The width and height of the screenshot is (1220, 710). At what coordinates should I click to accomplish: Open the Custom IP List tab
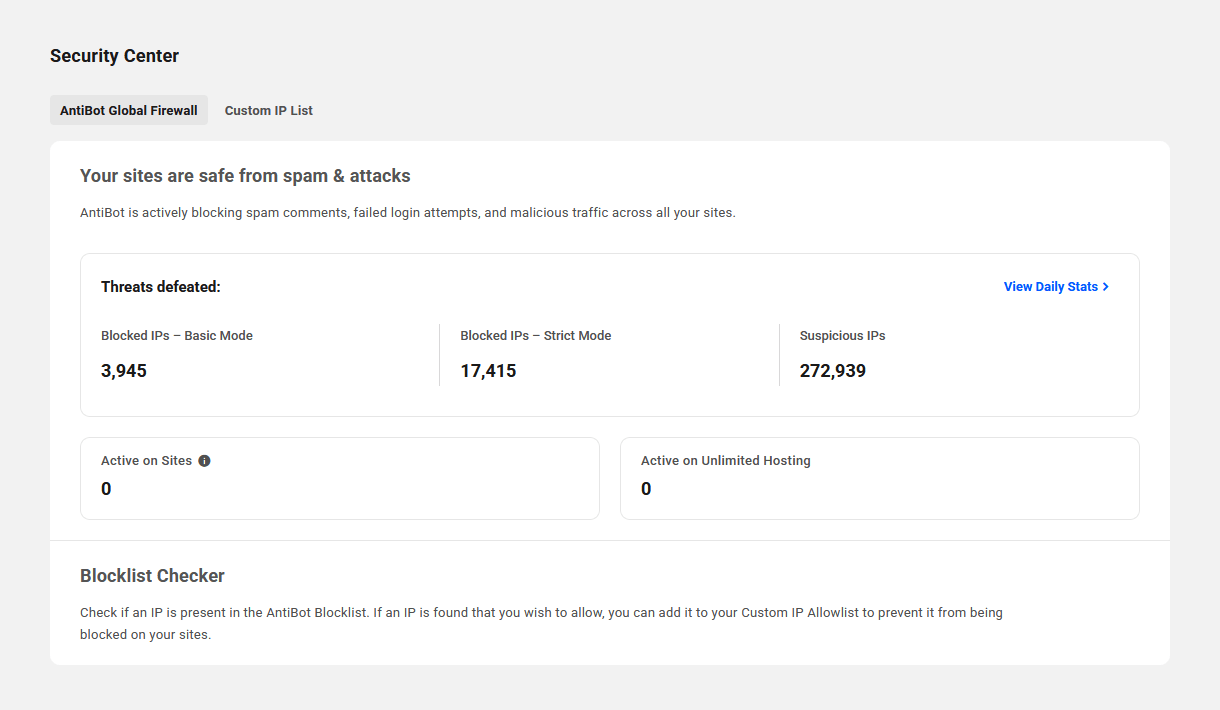pos(269,110)
